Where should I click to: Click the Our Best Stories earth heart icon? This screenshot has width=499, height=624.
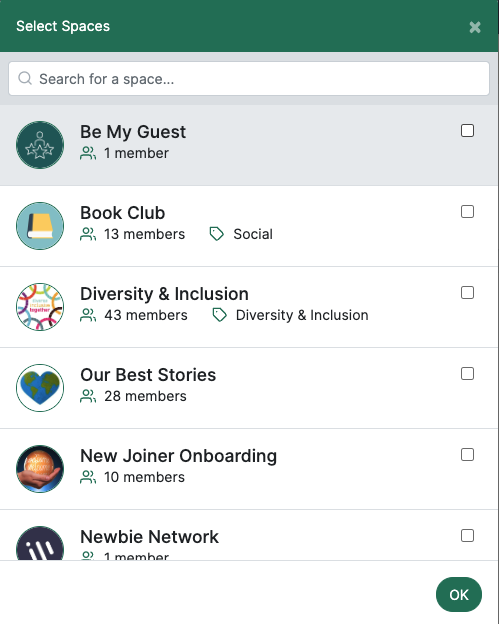click(40, 388)
